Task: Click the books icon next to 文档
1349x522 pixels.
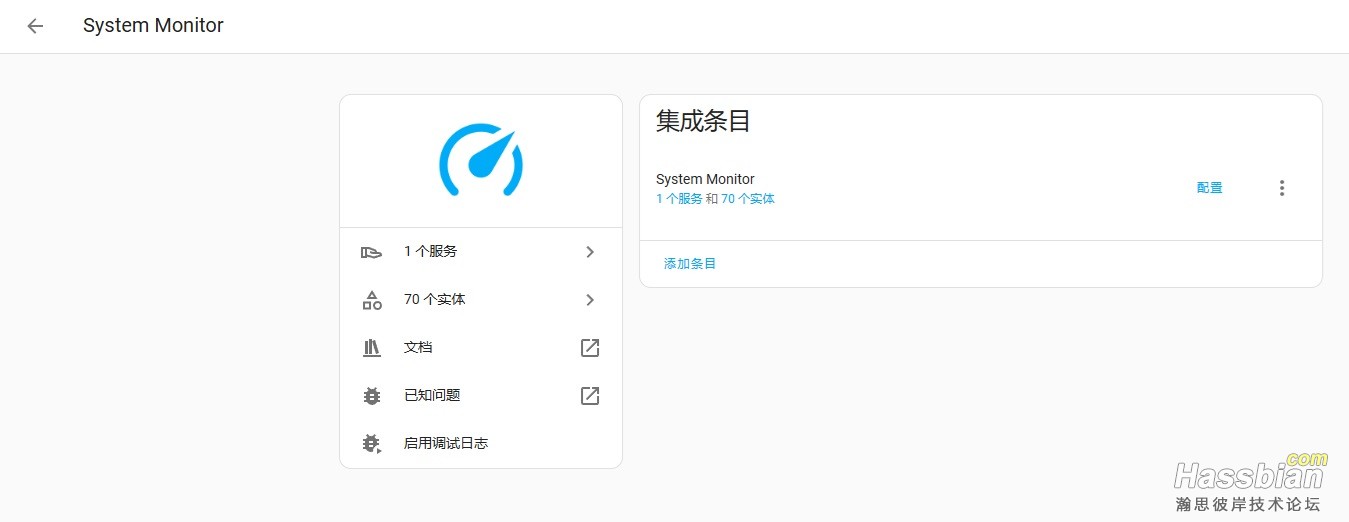Action: point(371,348)
